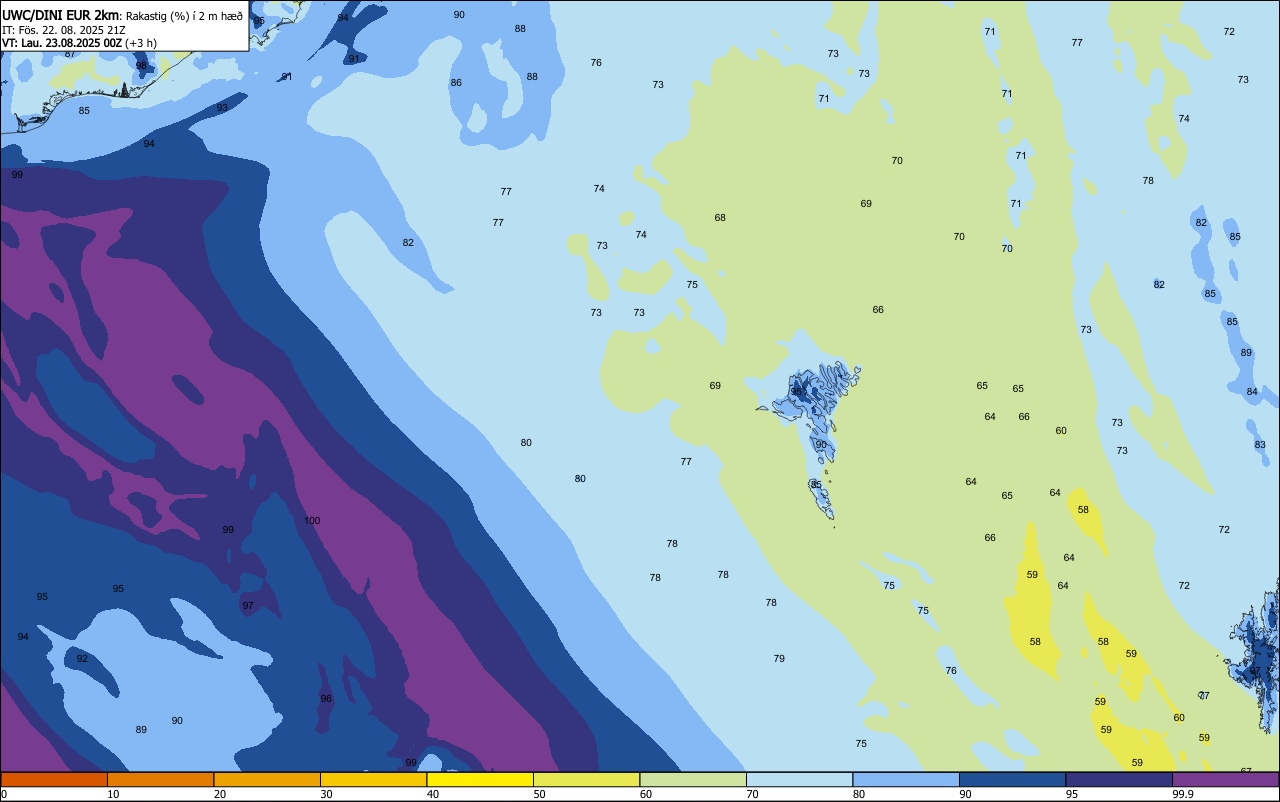This screenshot has height=802, width=1280.
Task: Select the '83' humidity value on the map
Action: (1260, 445)
